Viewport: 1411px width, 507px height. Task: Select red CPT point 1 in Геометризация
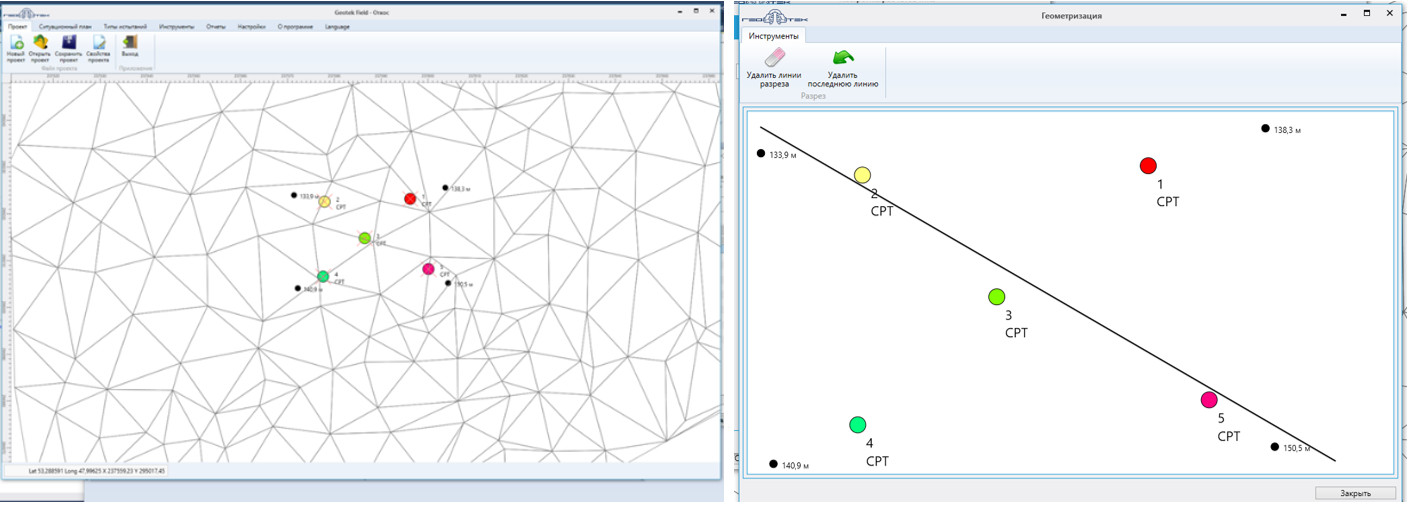point(1148,166)
